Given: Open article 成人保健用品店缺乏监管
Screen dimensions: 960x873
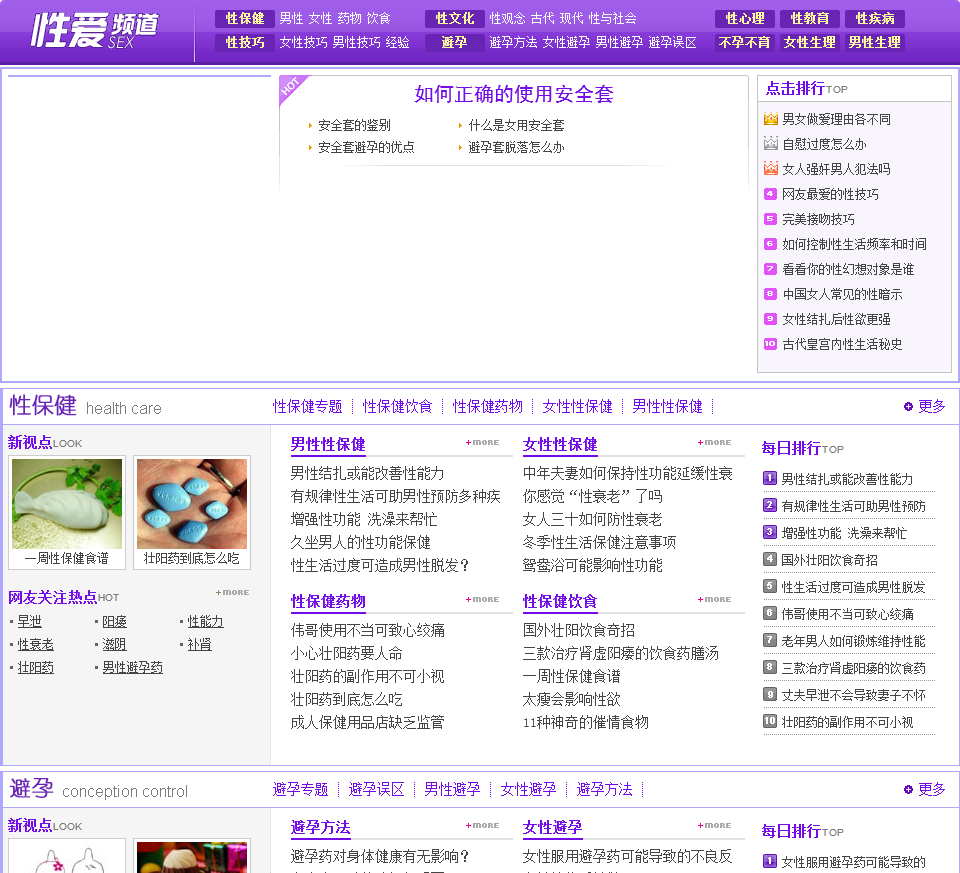Looking at the screenshot, I should click(367, 722).
